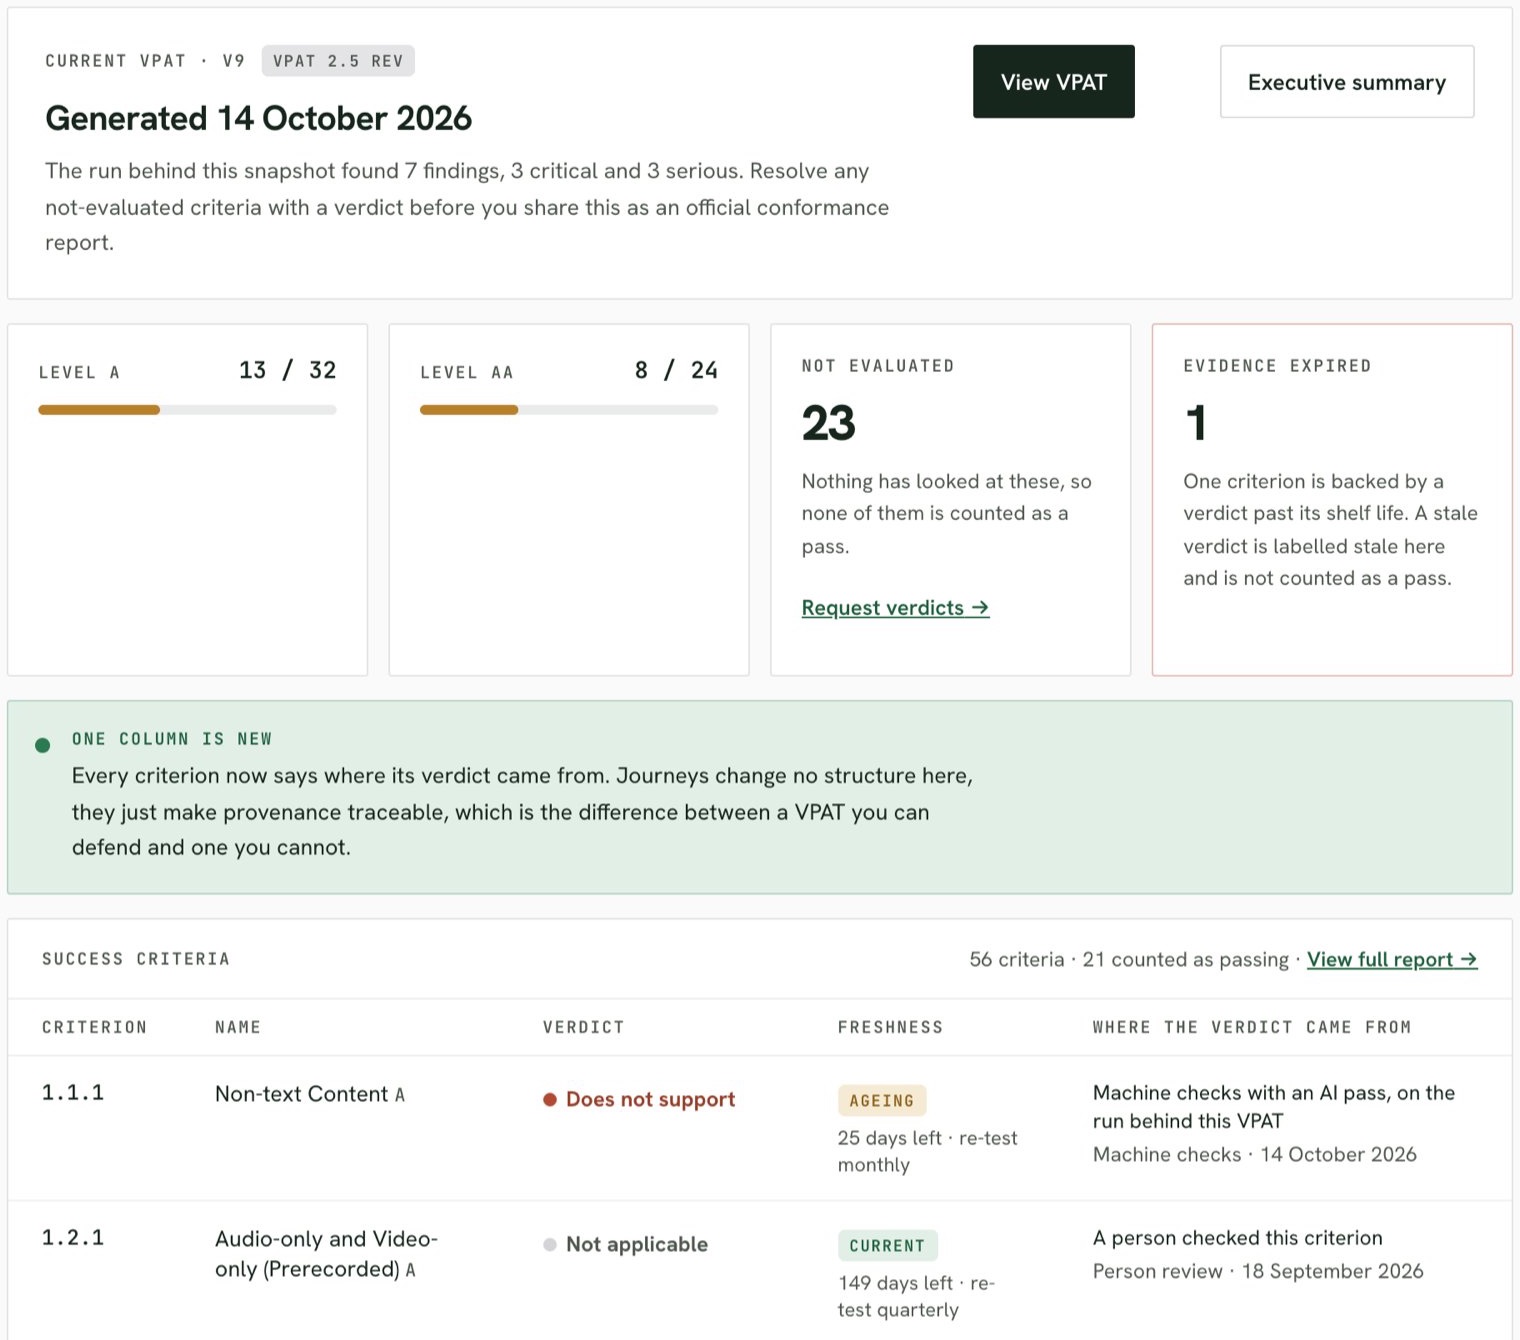Select the Freshness column header

click(890, 1027)
